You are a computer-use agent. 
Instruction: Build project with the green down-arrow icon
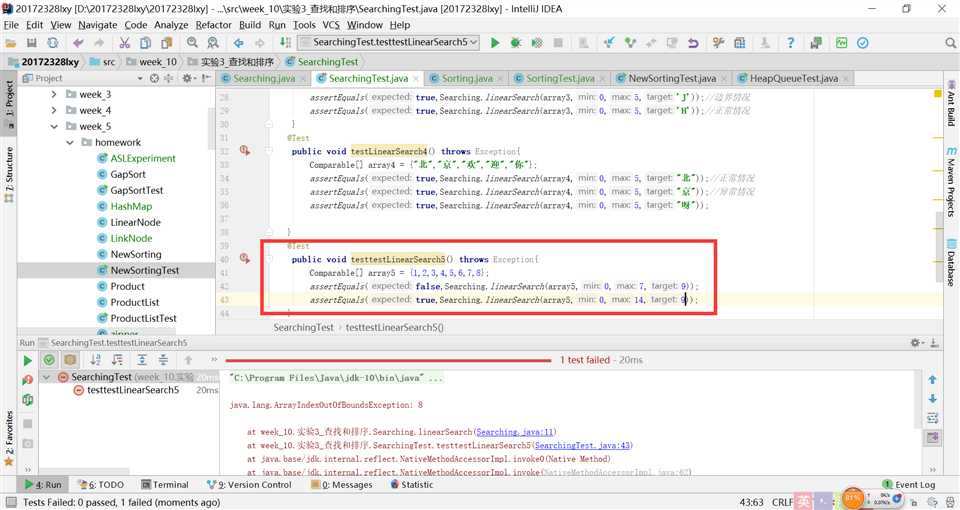tap(285, 42)
